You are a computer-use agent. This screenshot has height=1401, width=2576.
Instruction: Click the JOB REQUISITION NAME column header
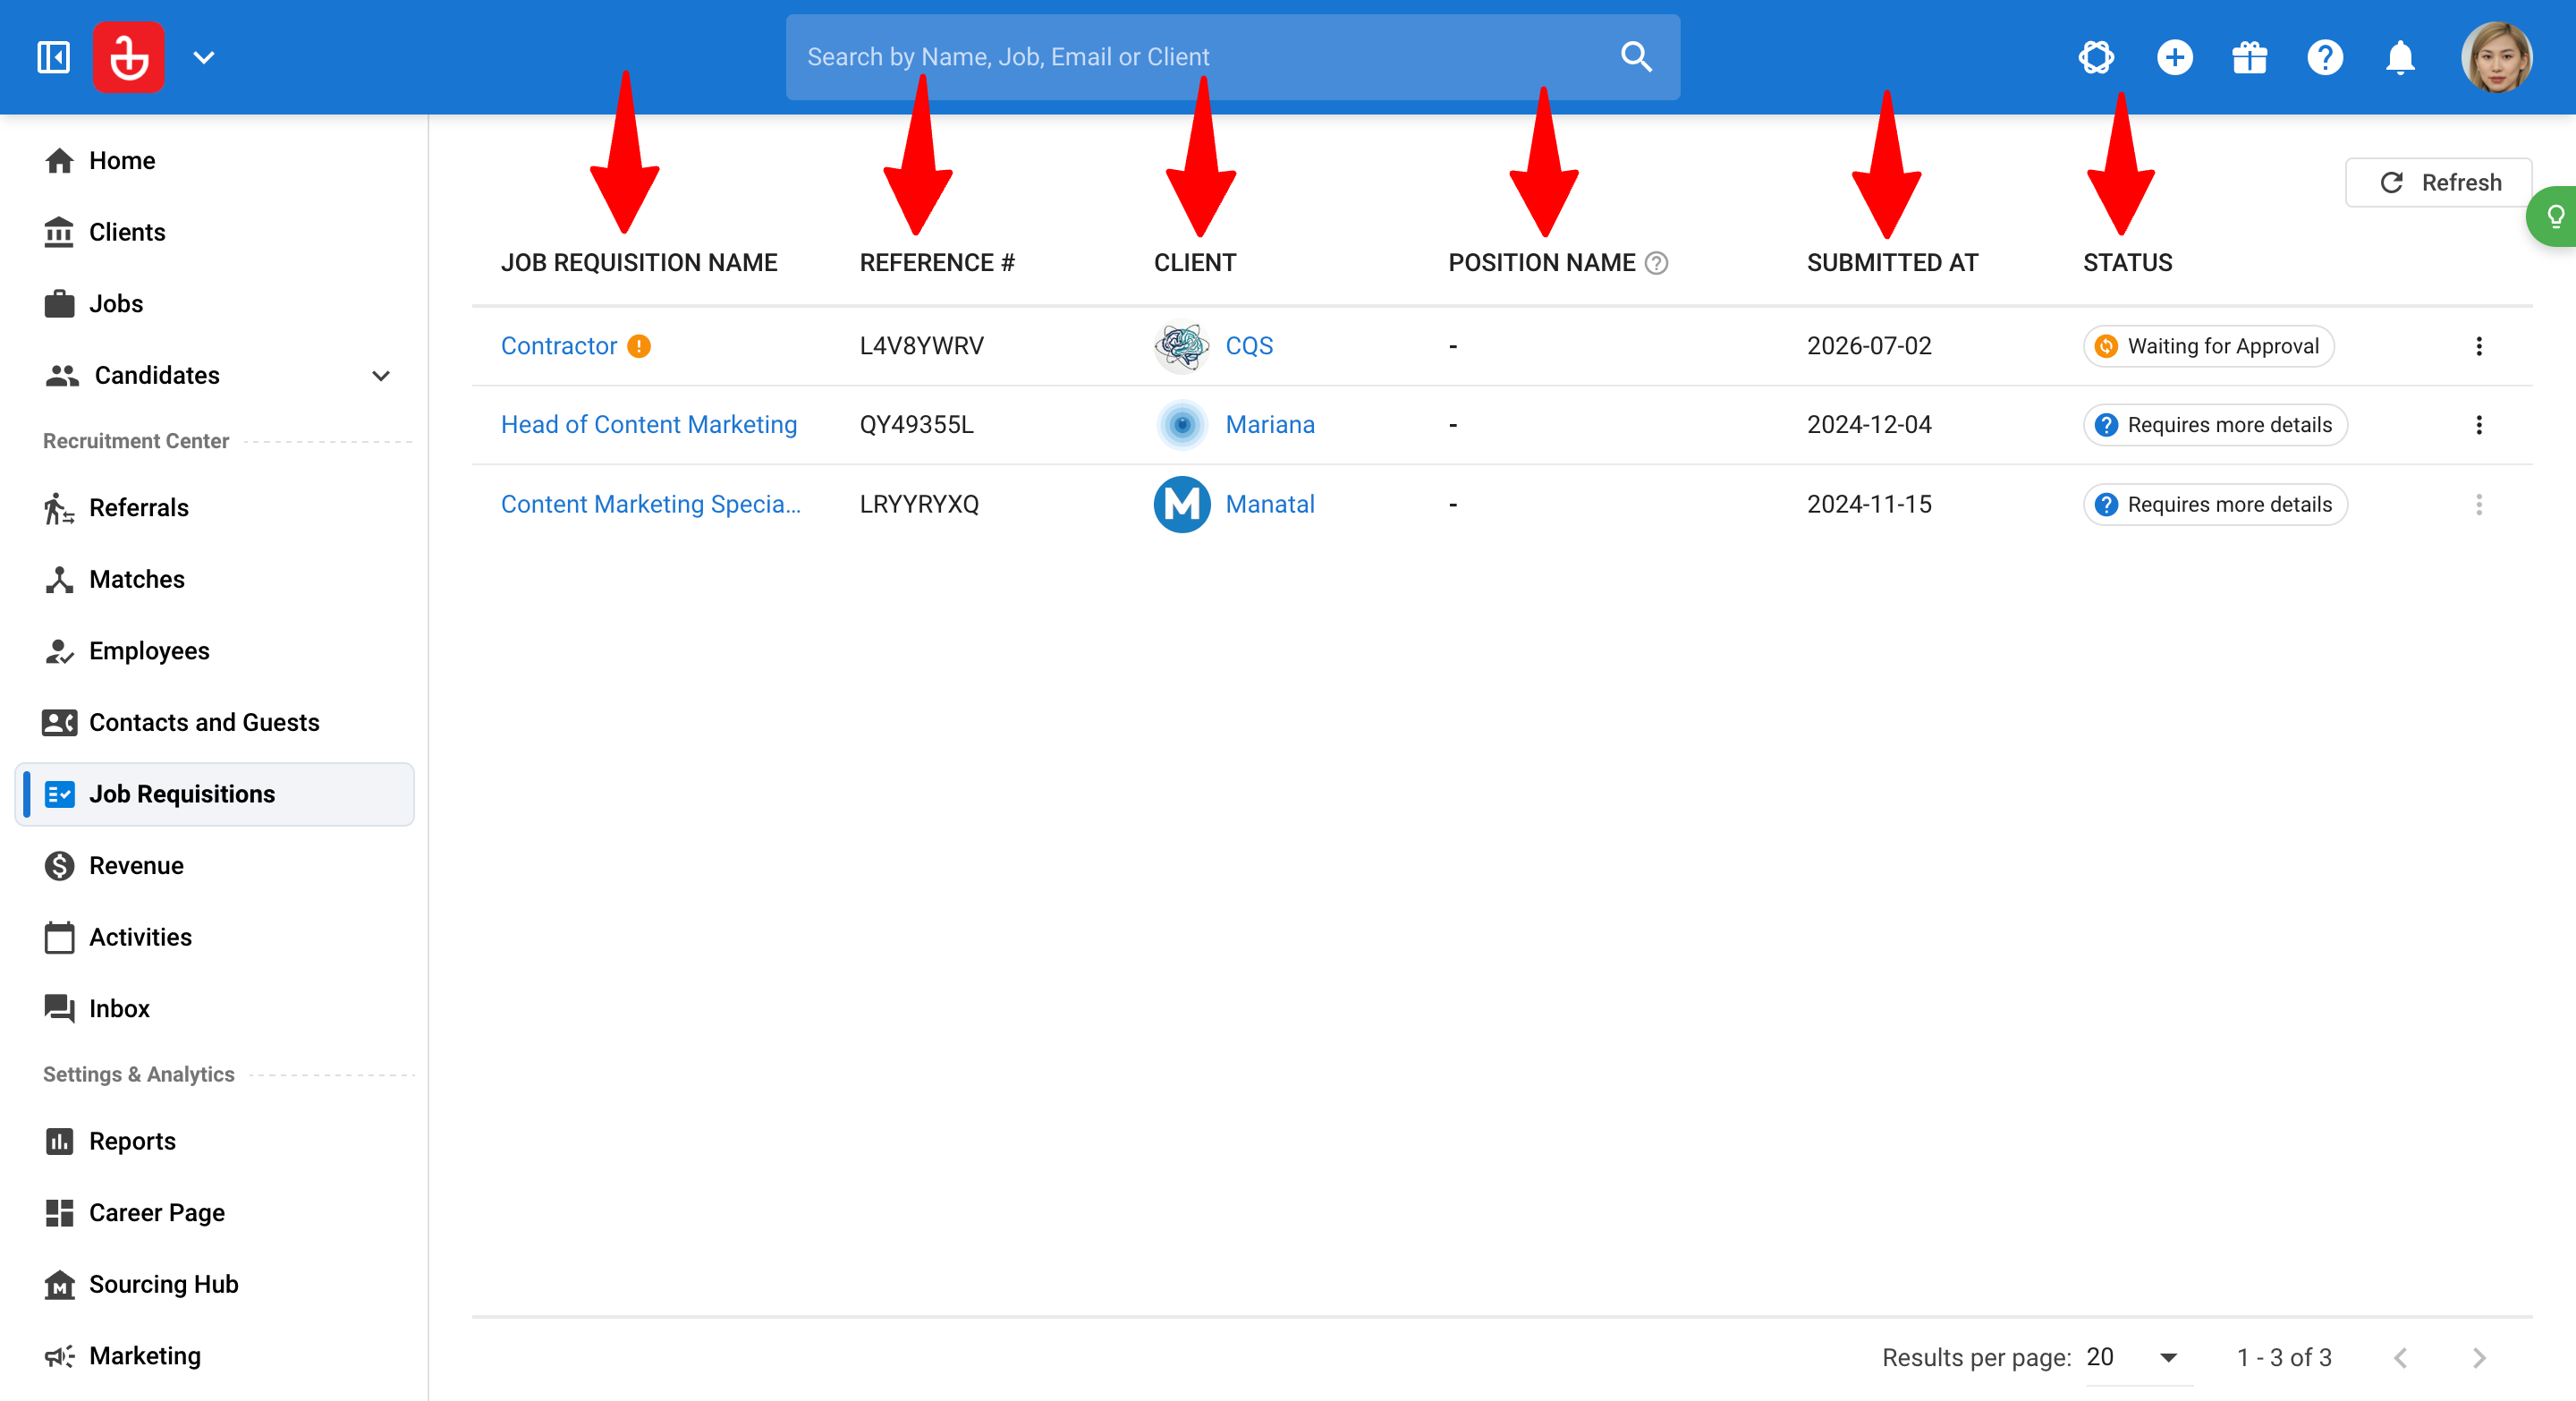pos(639,263)
